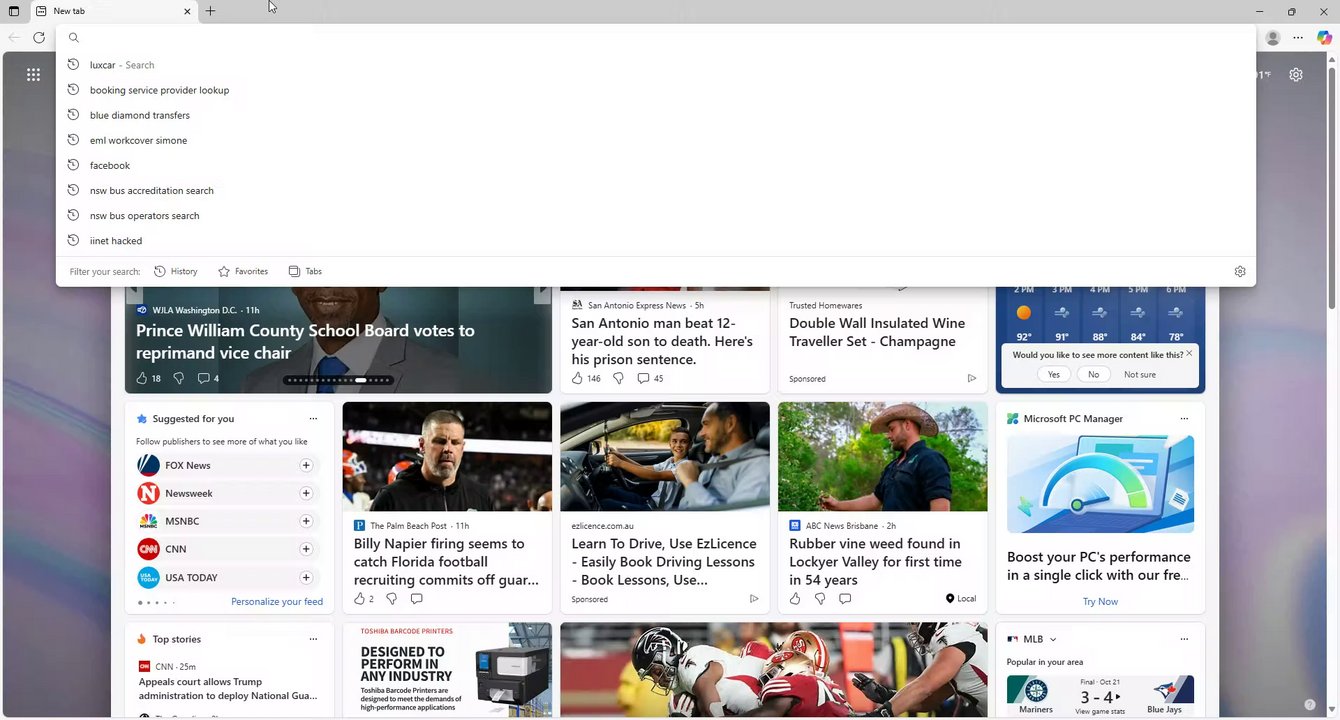This screenshot has width=1340, height=720.
Task: Dislike the San Antonio man story
Action: point(618,378)
